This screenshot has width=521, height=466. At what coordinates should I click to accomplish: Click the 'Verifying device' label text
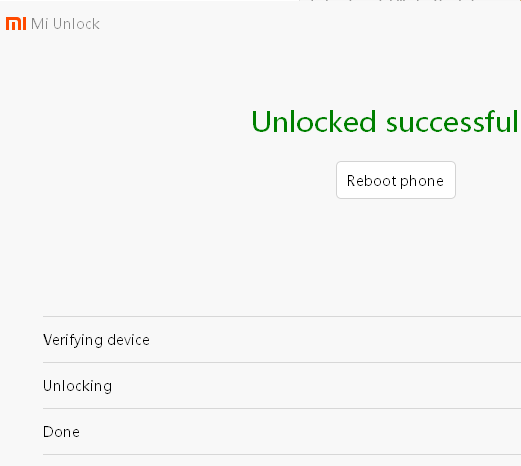coord(96,340)
